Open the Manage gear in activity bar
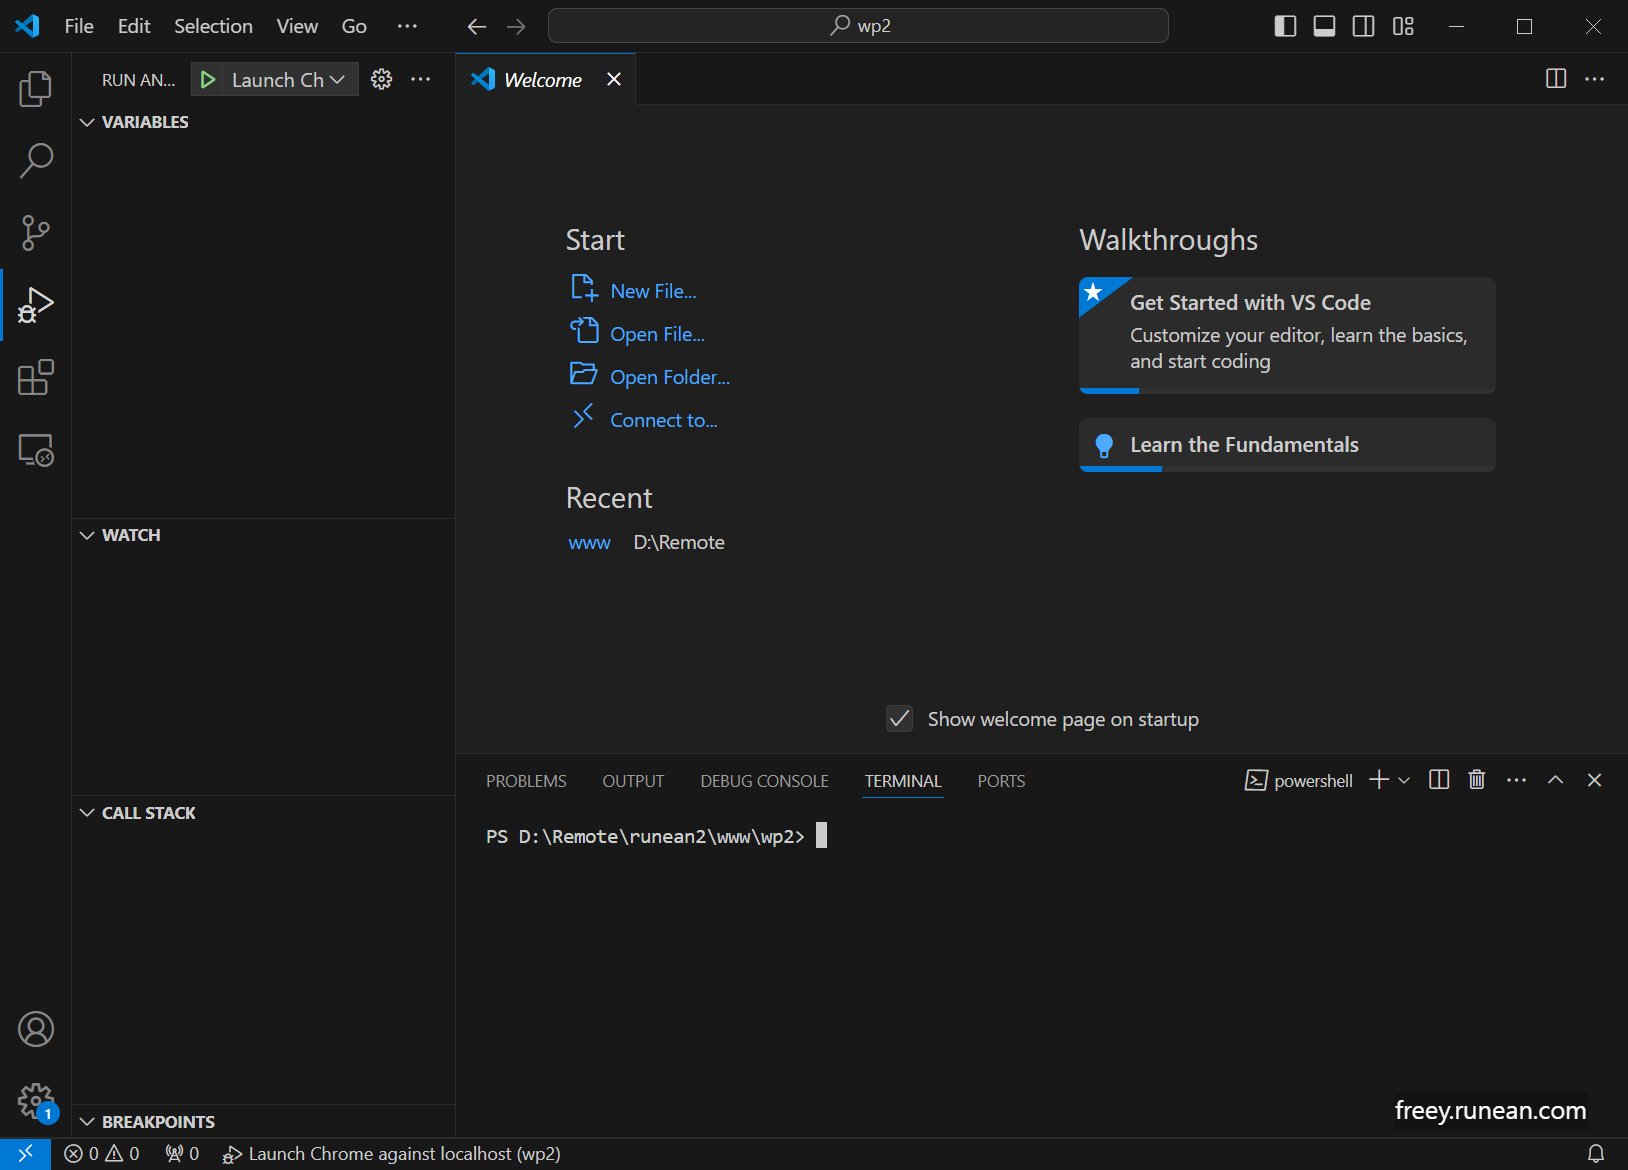 point(36,1102)
